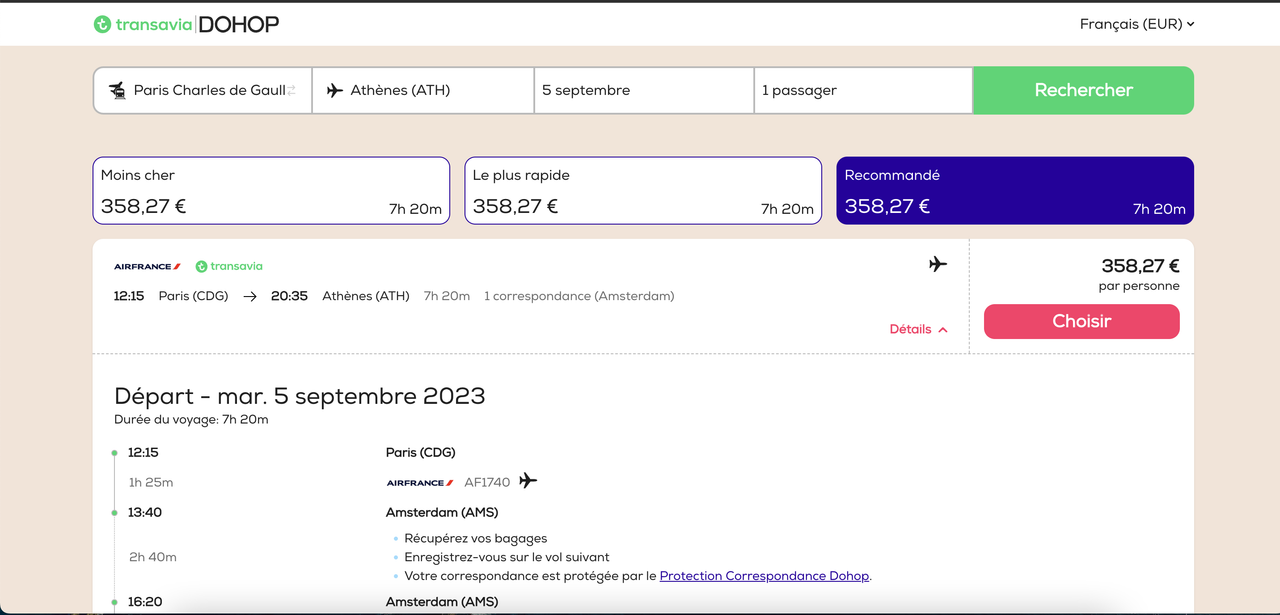Click the train-plane icon in origin field
The height and width of the screenshot is (615, 1280).
(x=117, y=91)
